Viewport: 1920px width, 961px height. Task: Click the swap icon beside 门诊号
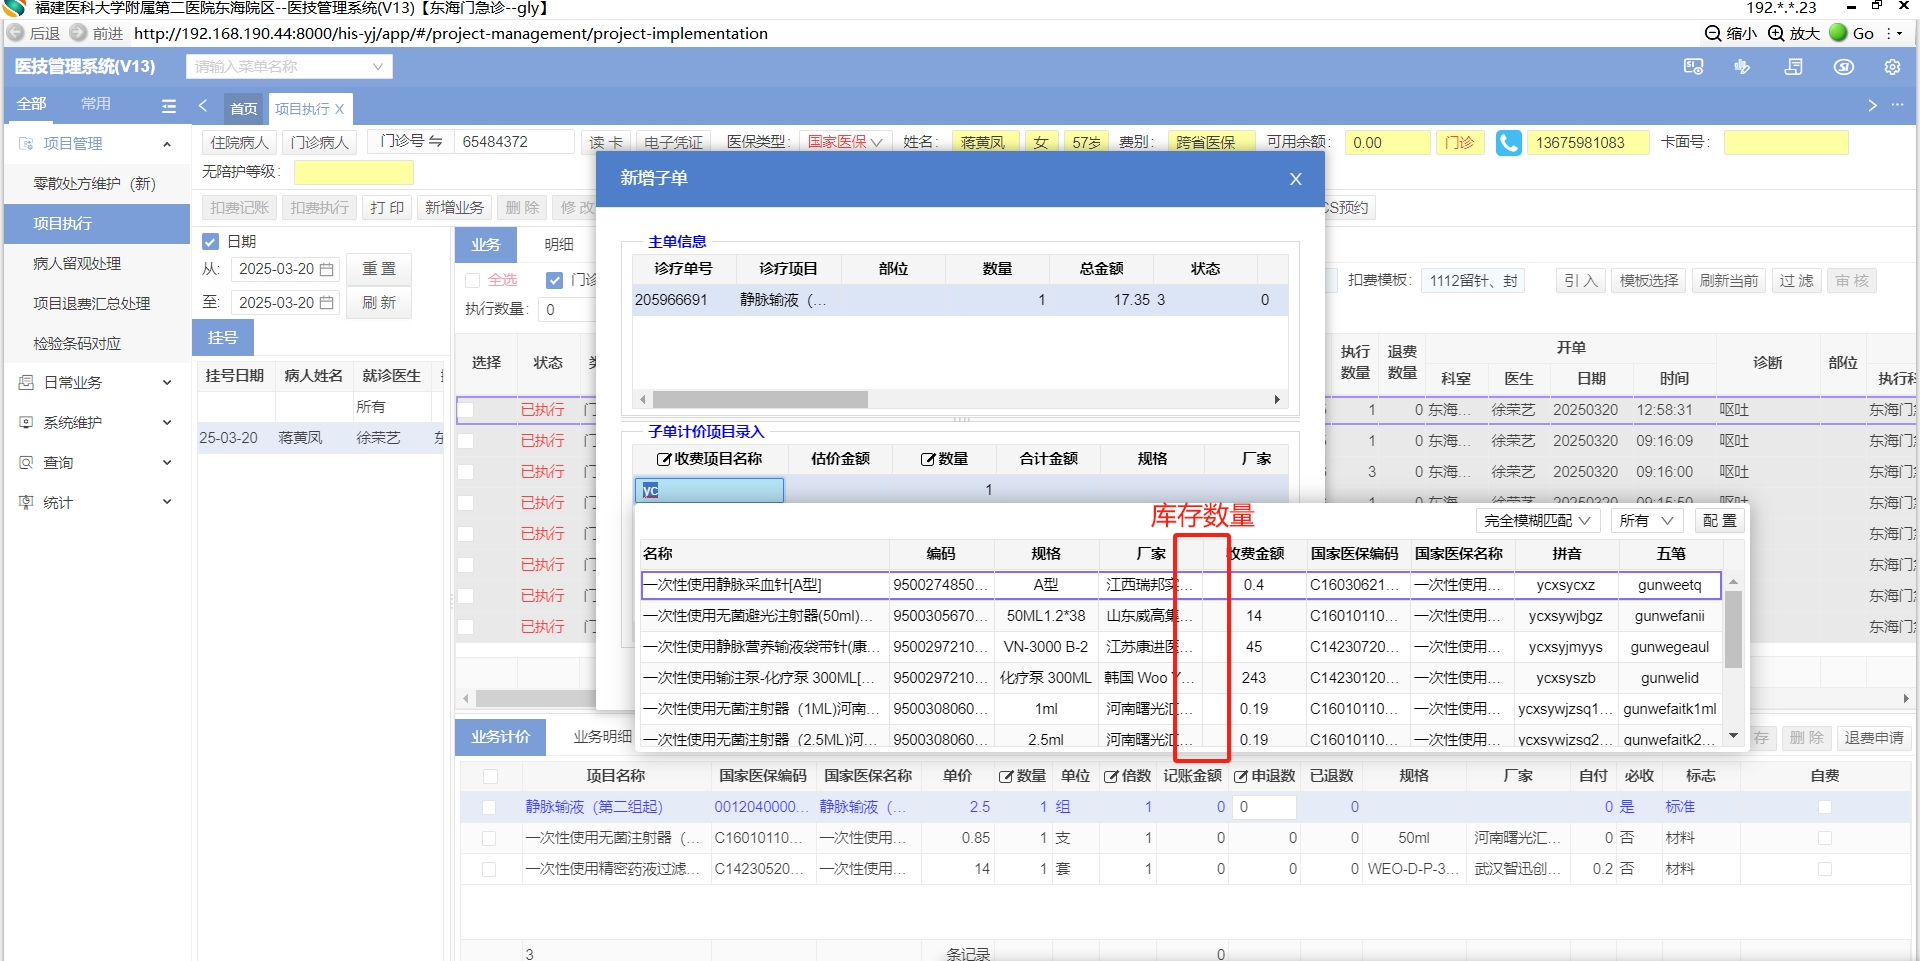[x=435, y=142]
